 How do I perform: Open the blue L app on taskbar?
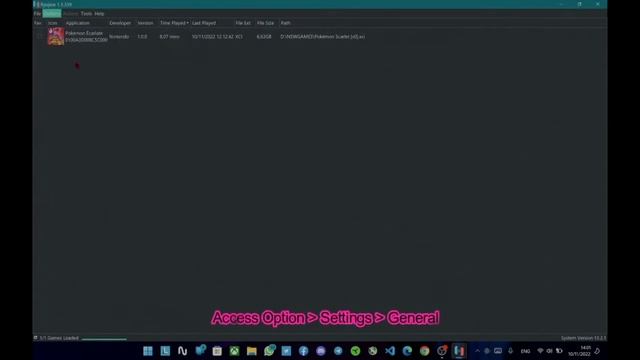click(x=165, y=351)
